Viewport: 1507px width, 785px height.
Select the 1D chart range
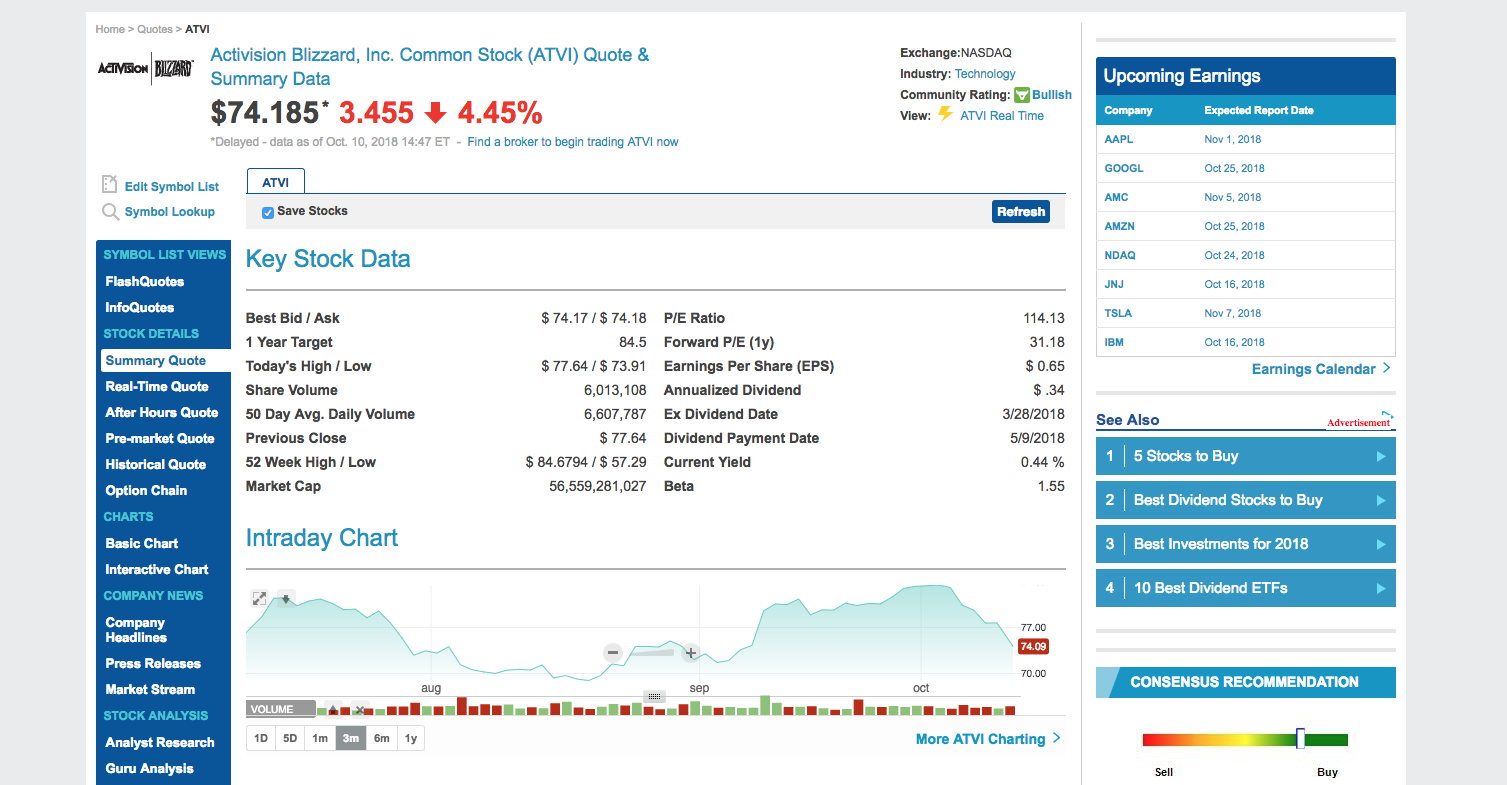(261, 738)
